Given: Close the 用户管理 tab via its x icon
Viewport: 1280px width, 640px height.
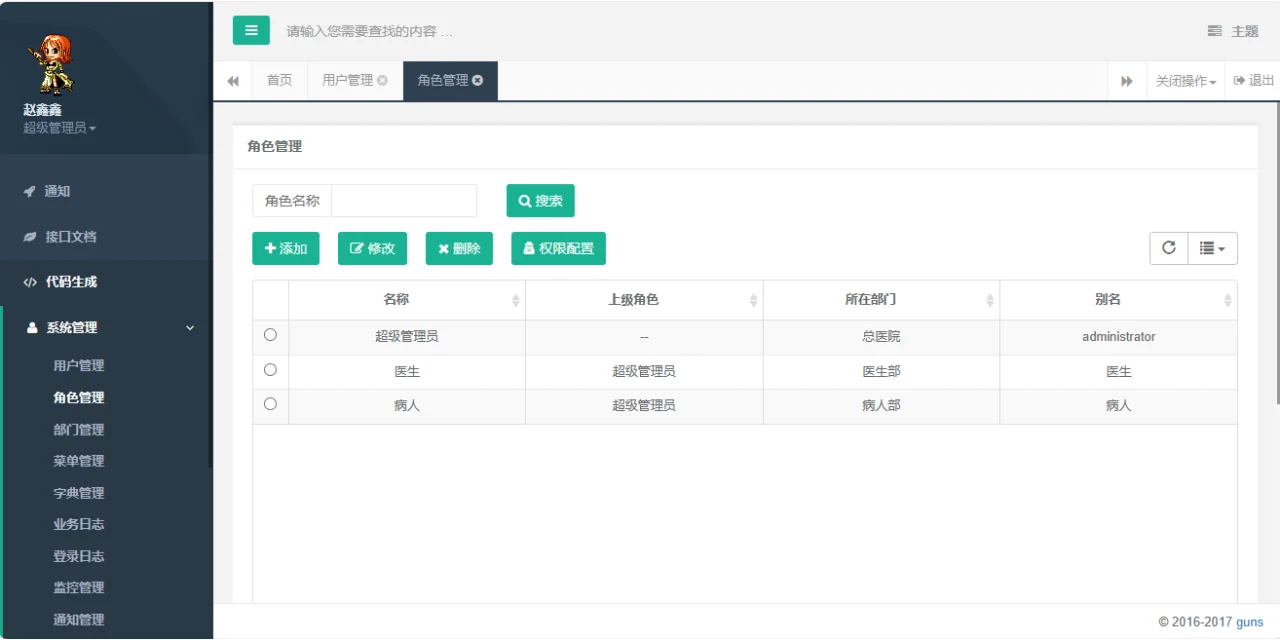Looking at the screenshot, I should pos(382,80).
